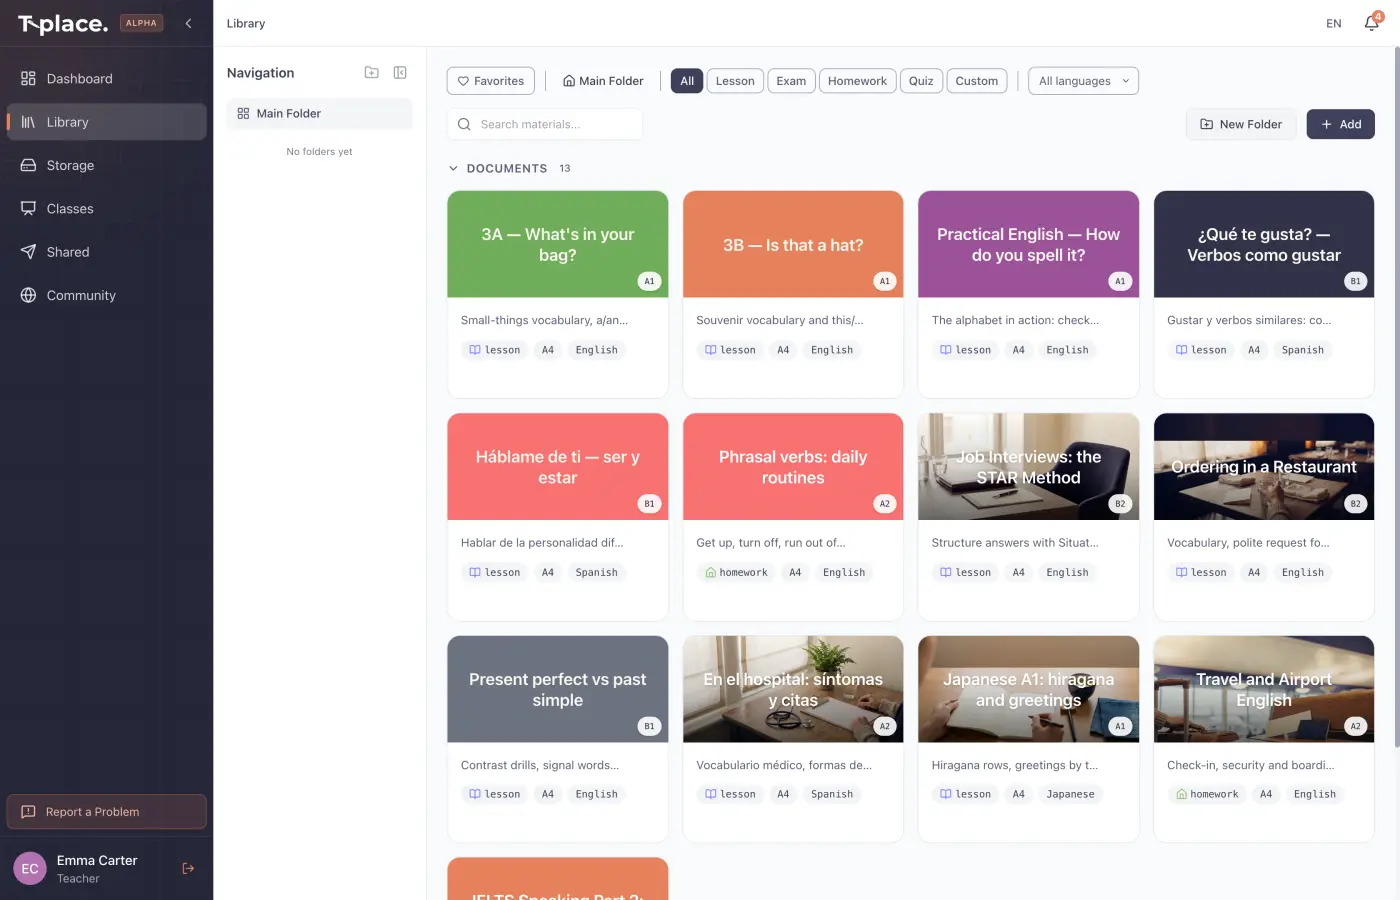This screenshot has width=1400, height=900.
Task: Click the A2 badge on Phrasal verbs card
Action: [884, 504]
